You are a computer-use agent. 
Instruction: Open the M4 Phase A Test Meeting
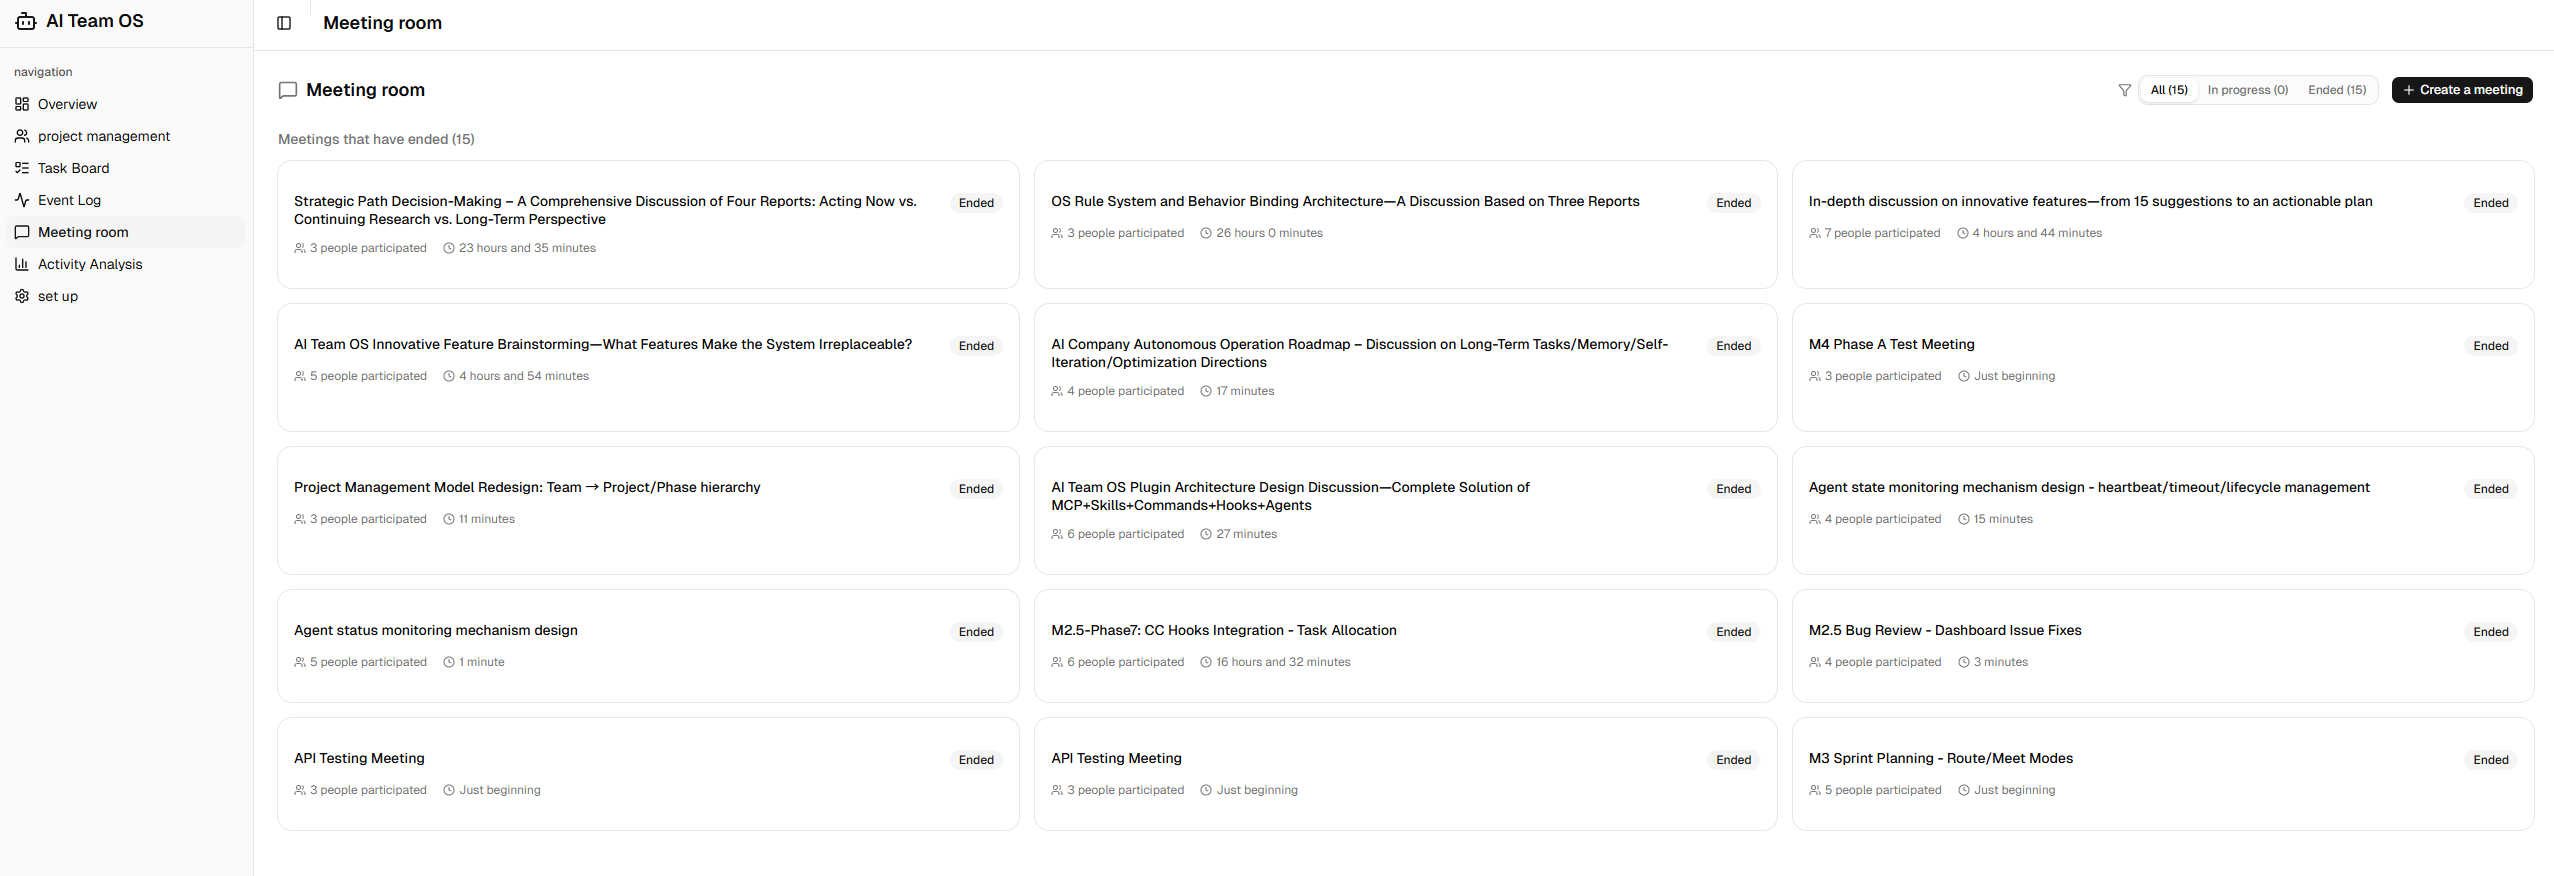[1891, 344]
